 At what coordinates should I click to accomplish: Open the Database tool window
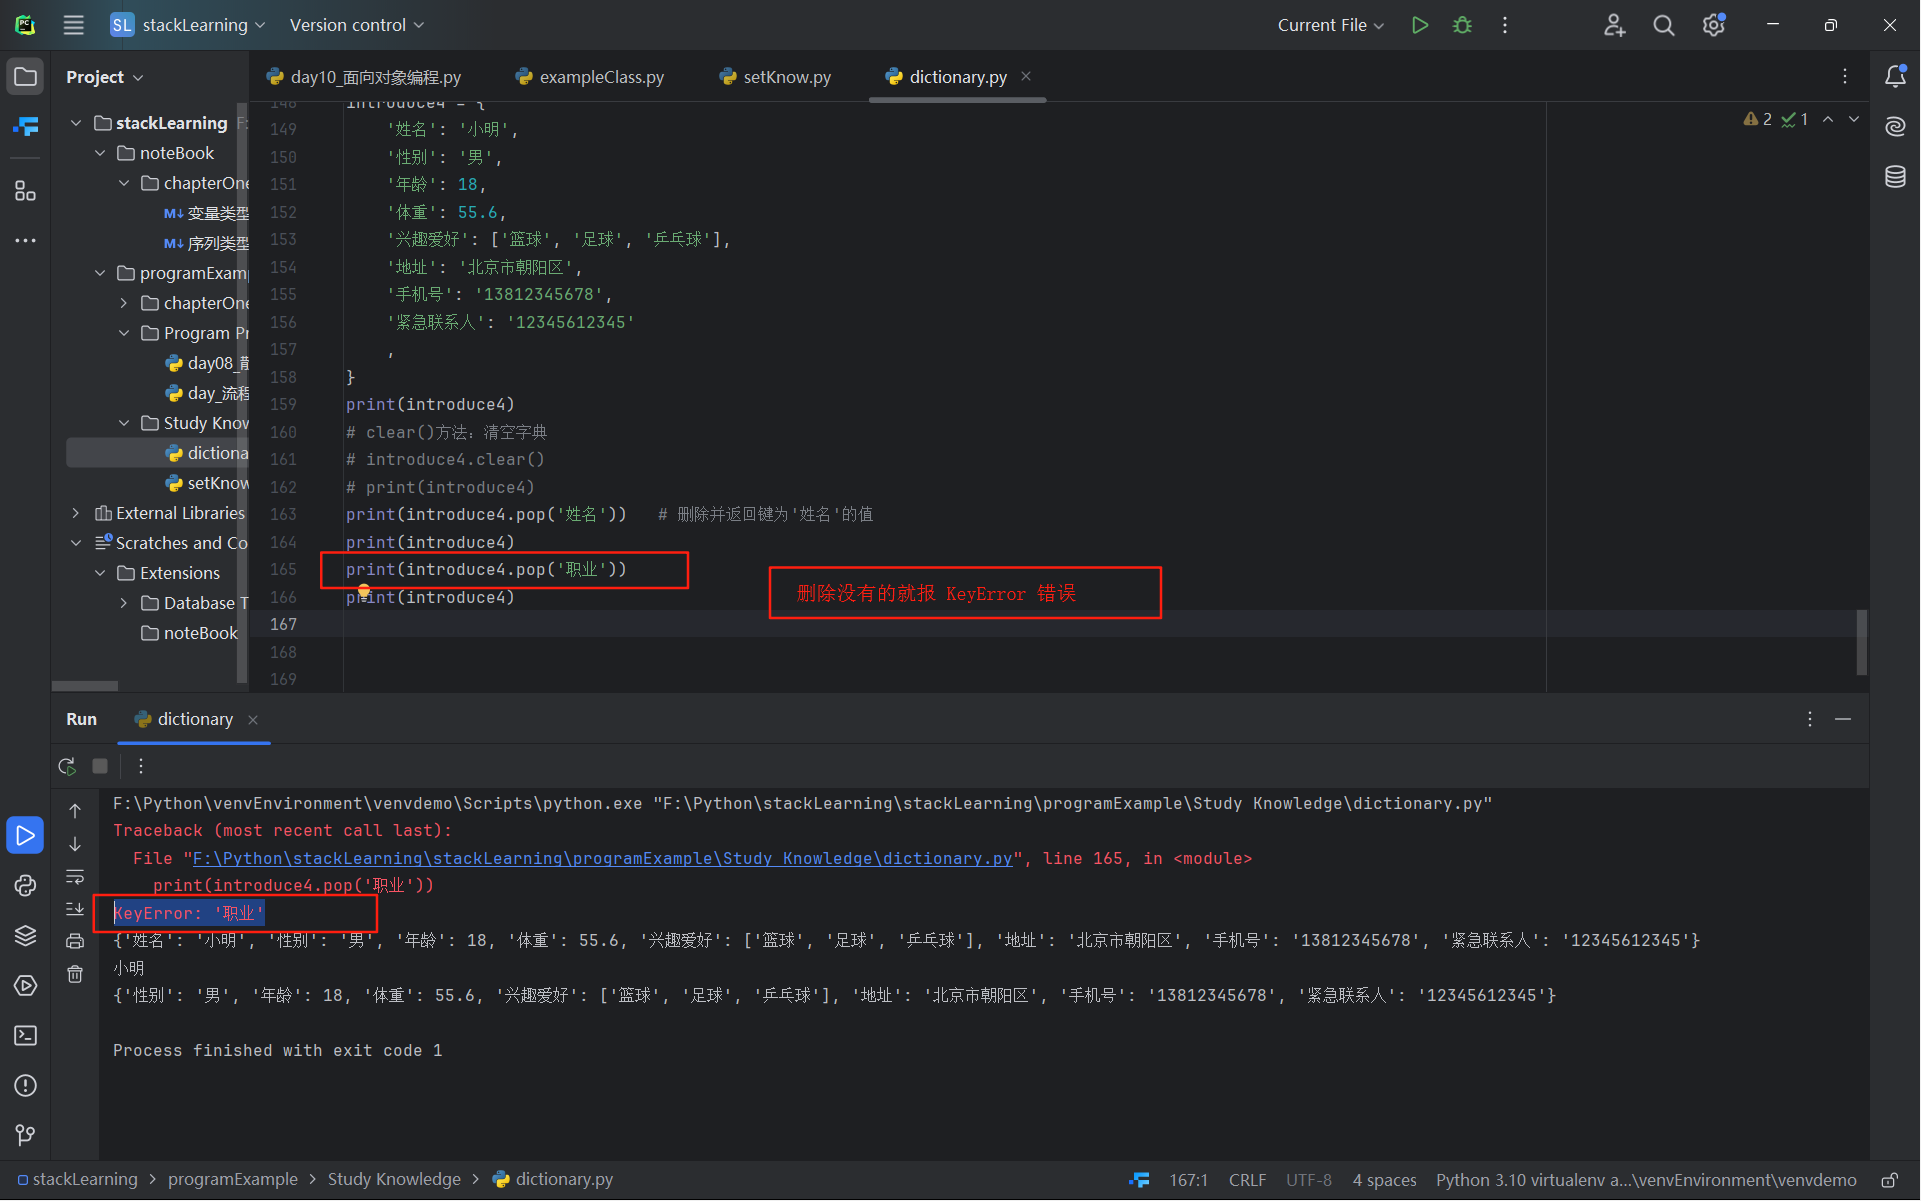tap(1895, 177)
